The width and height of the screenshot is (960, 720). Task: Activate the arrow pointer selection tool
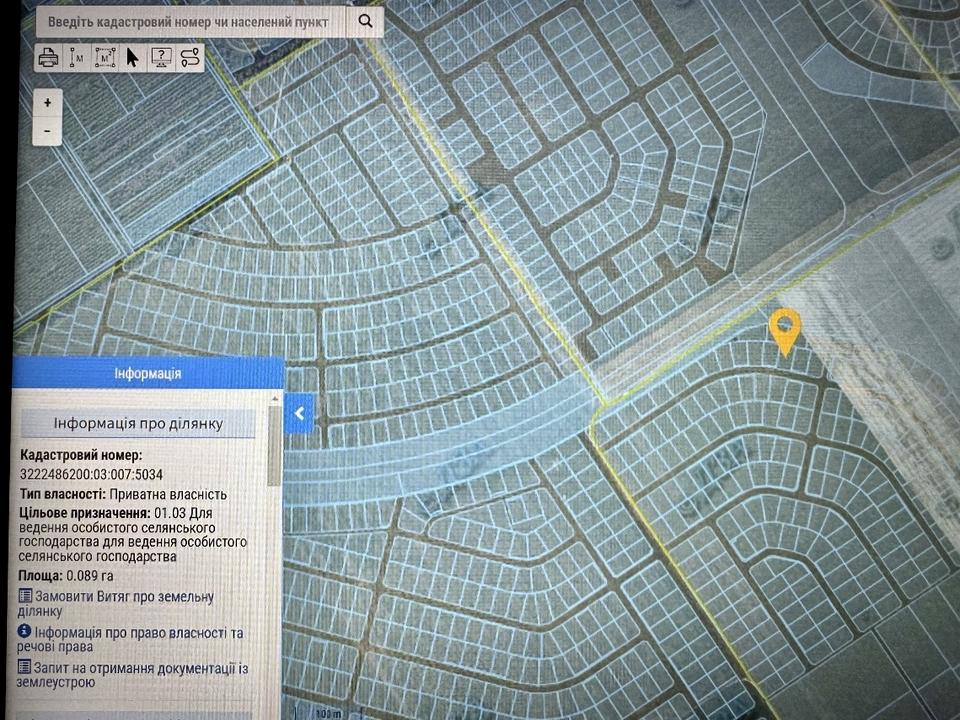132,58
